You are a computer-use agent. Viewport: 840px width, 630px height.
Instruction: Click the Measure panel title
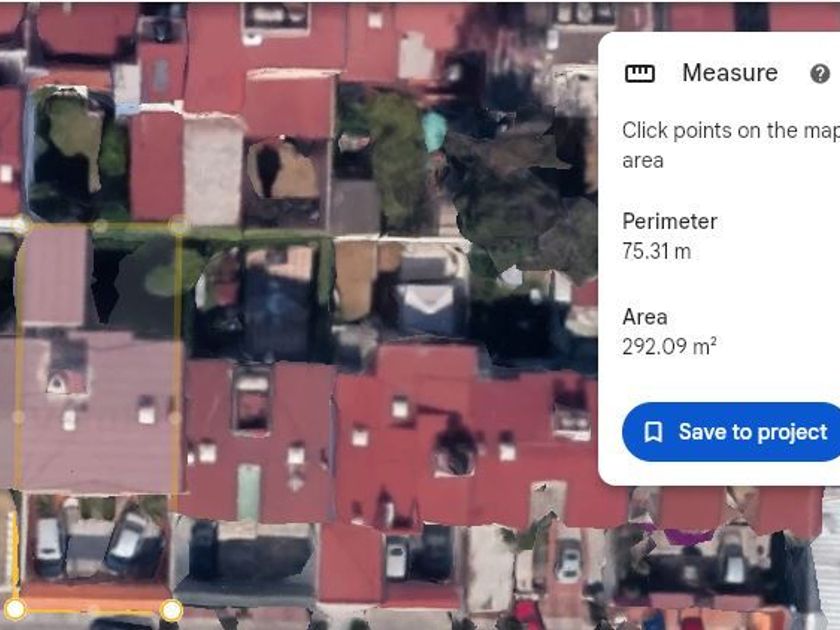coord(730,73)
